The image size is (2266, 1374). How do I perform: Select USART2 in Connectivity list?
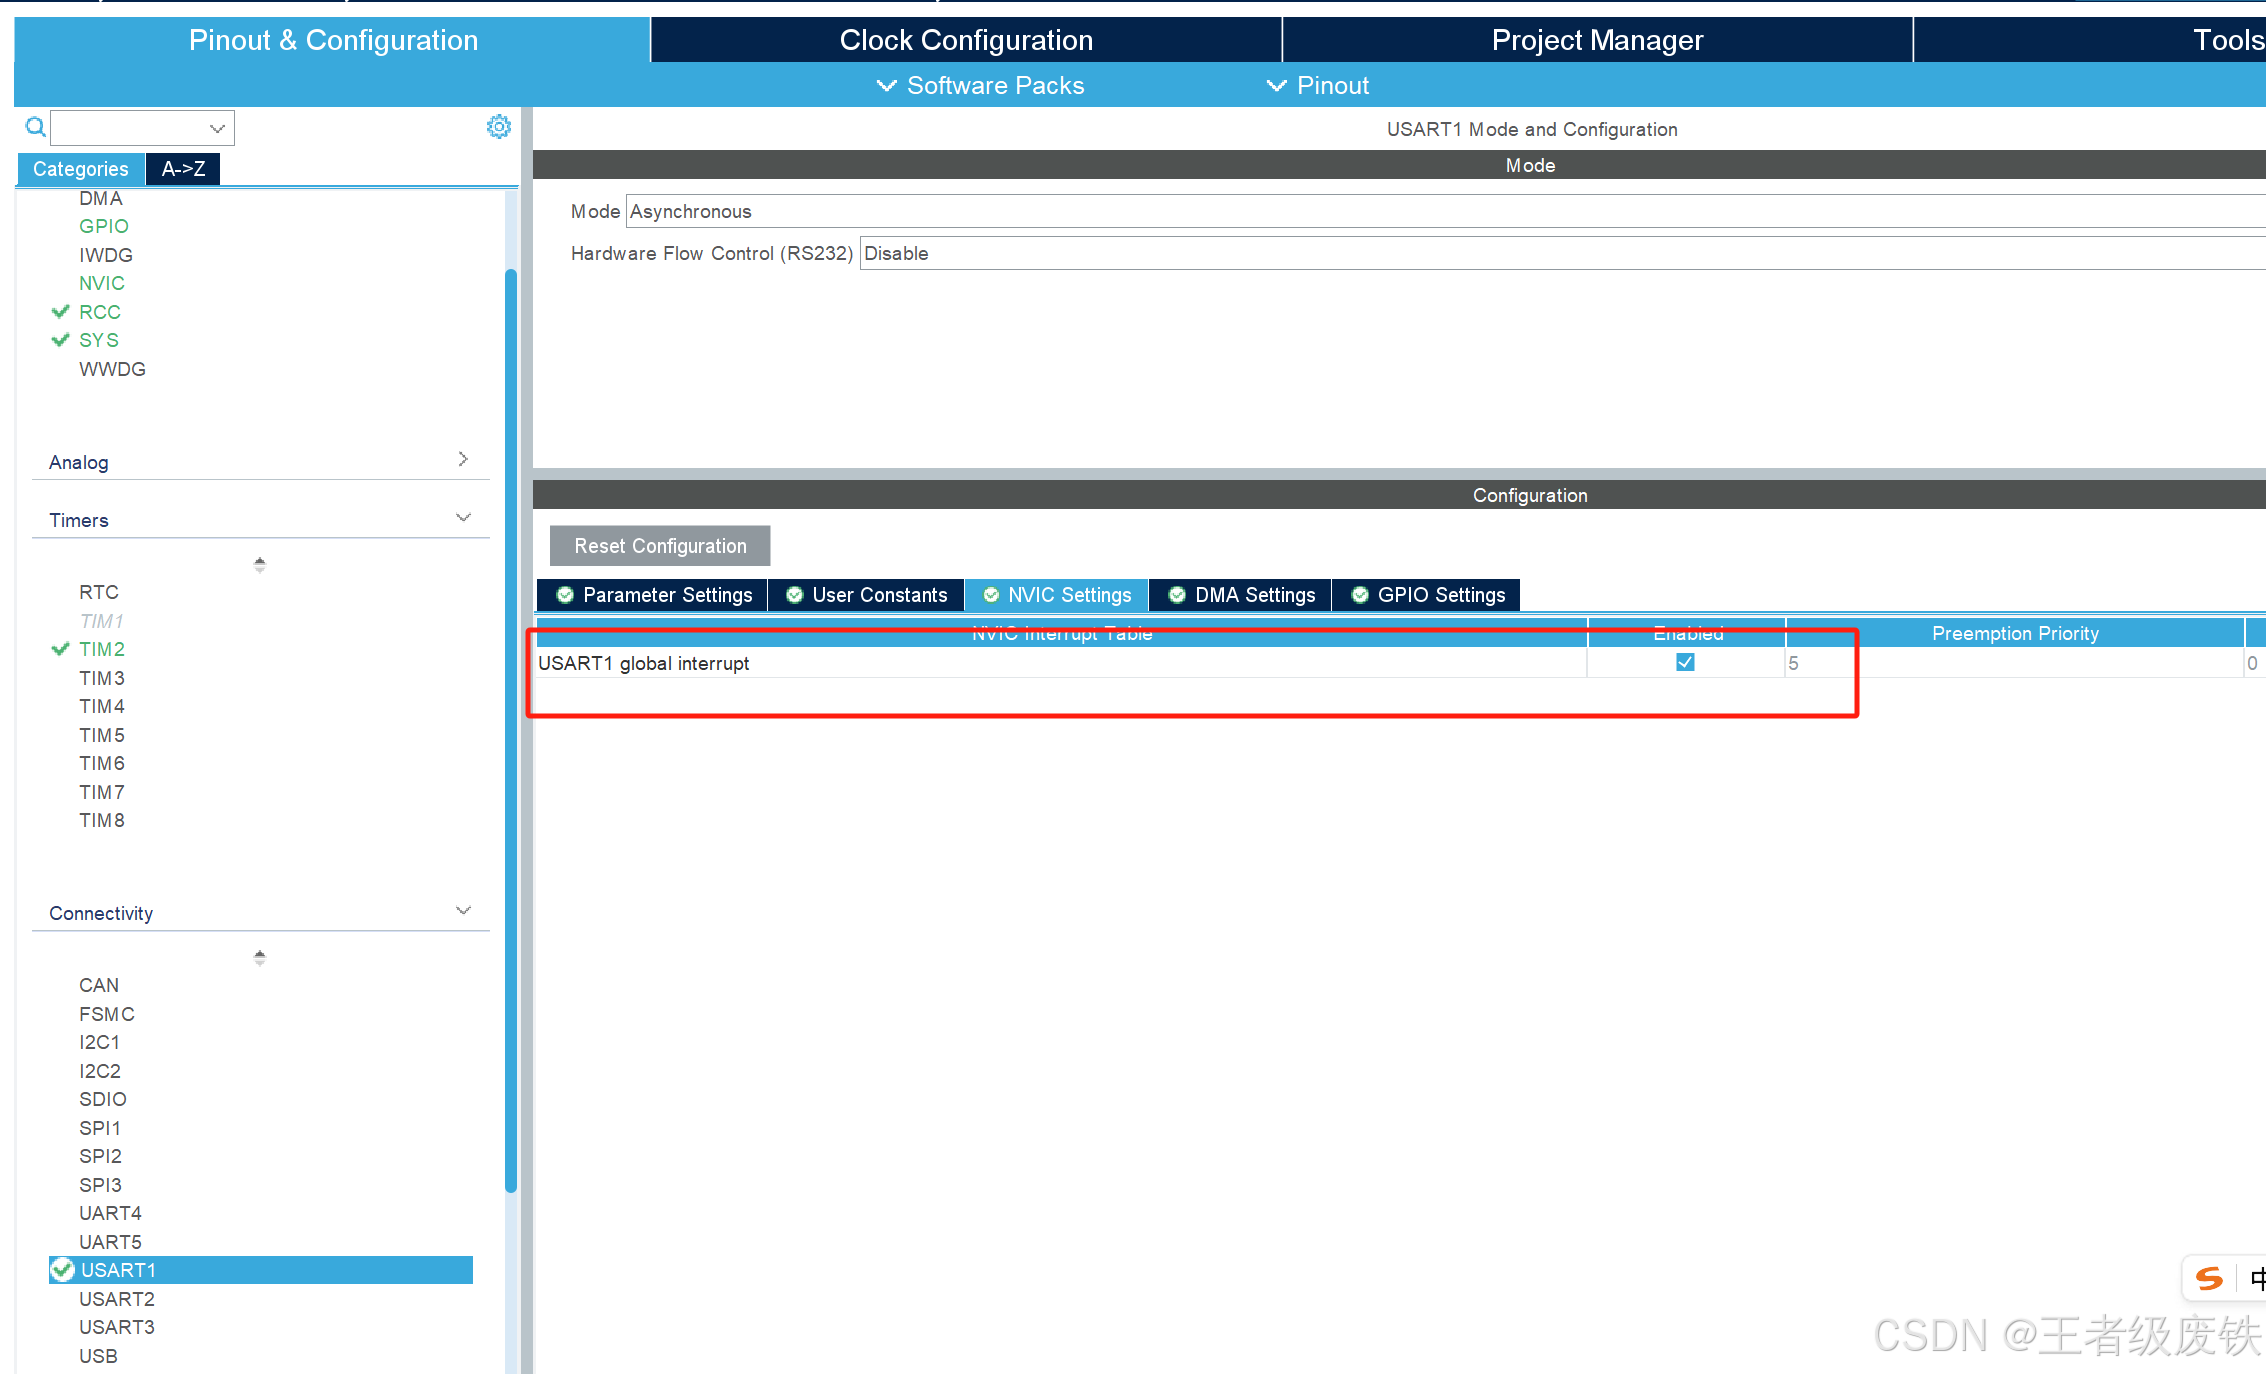[117, 1299]
